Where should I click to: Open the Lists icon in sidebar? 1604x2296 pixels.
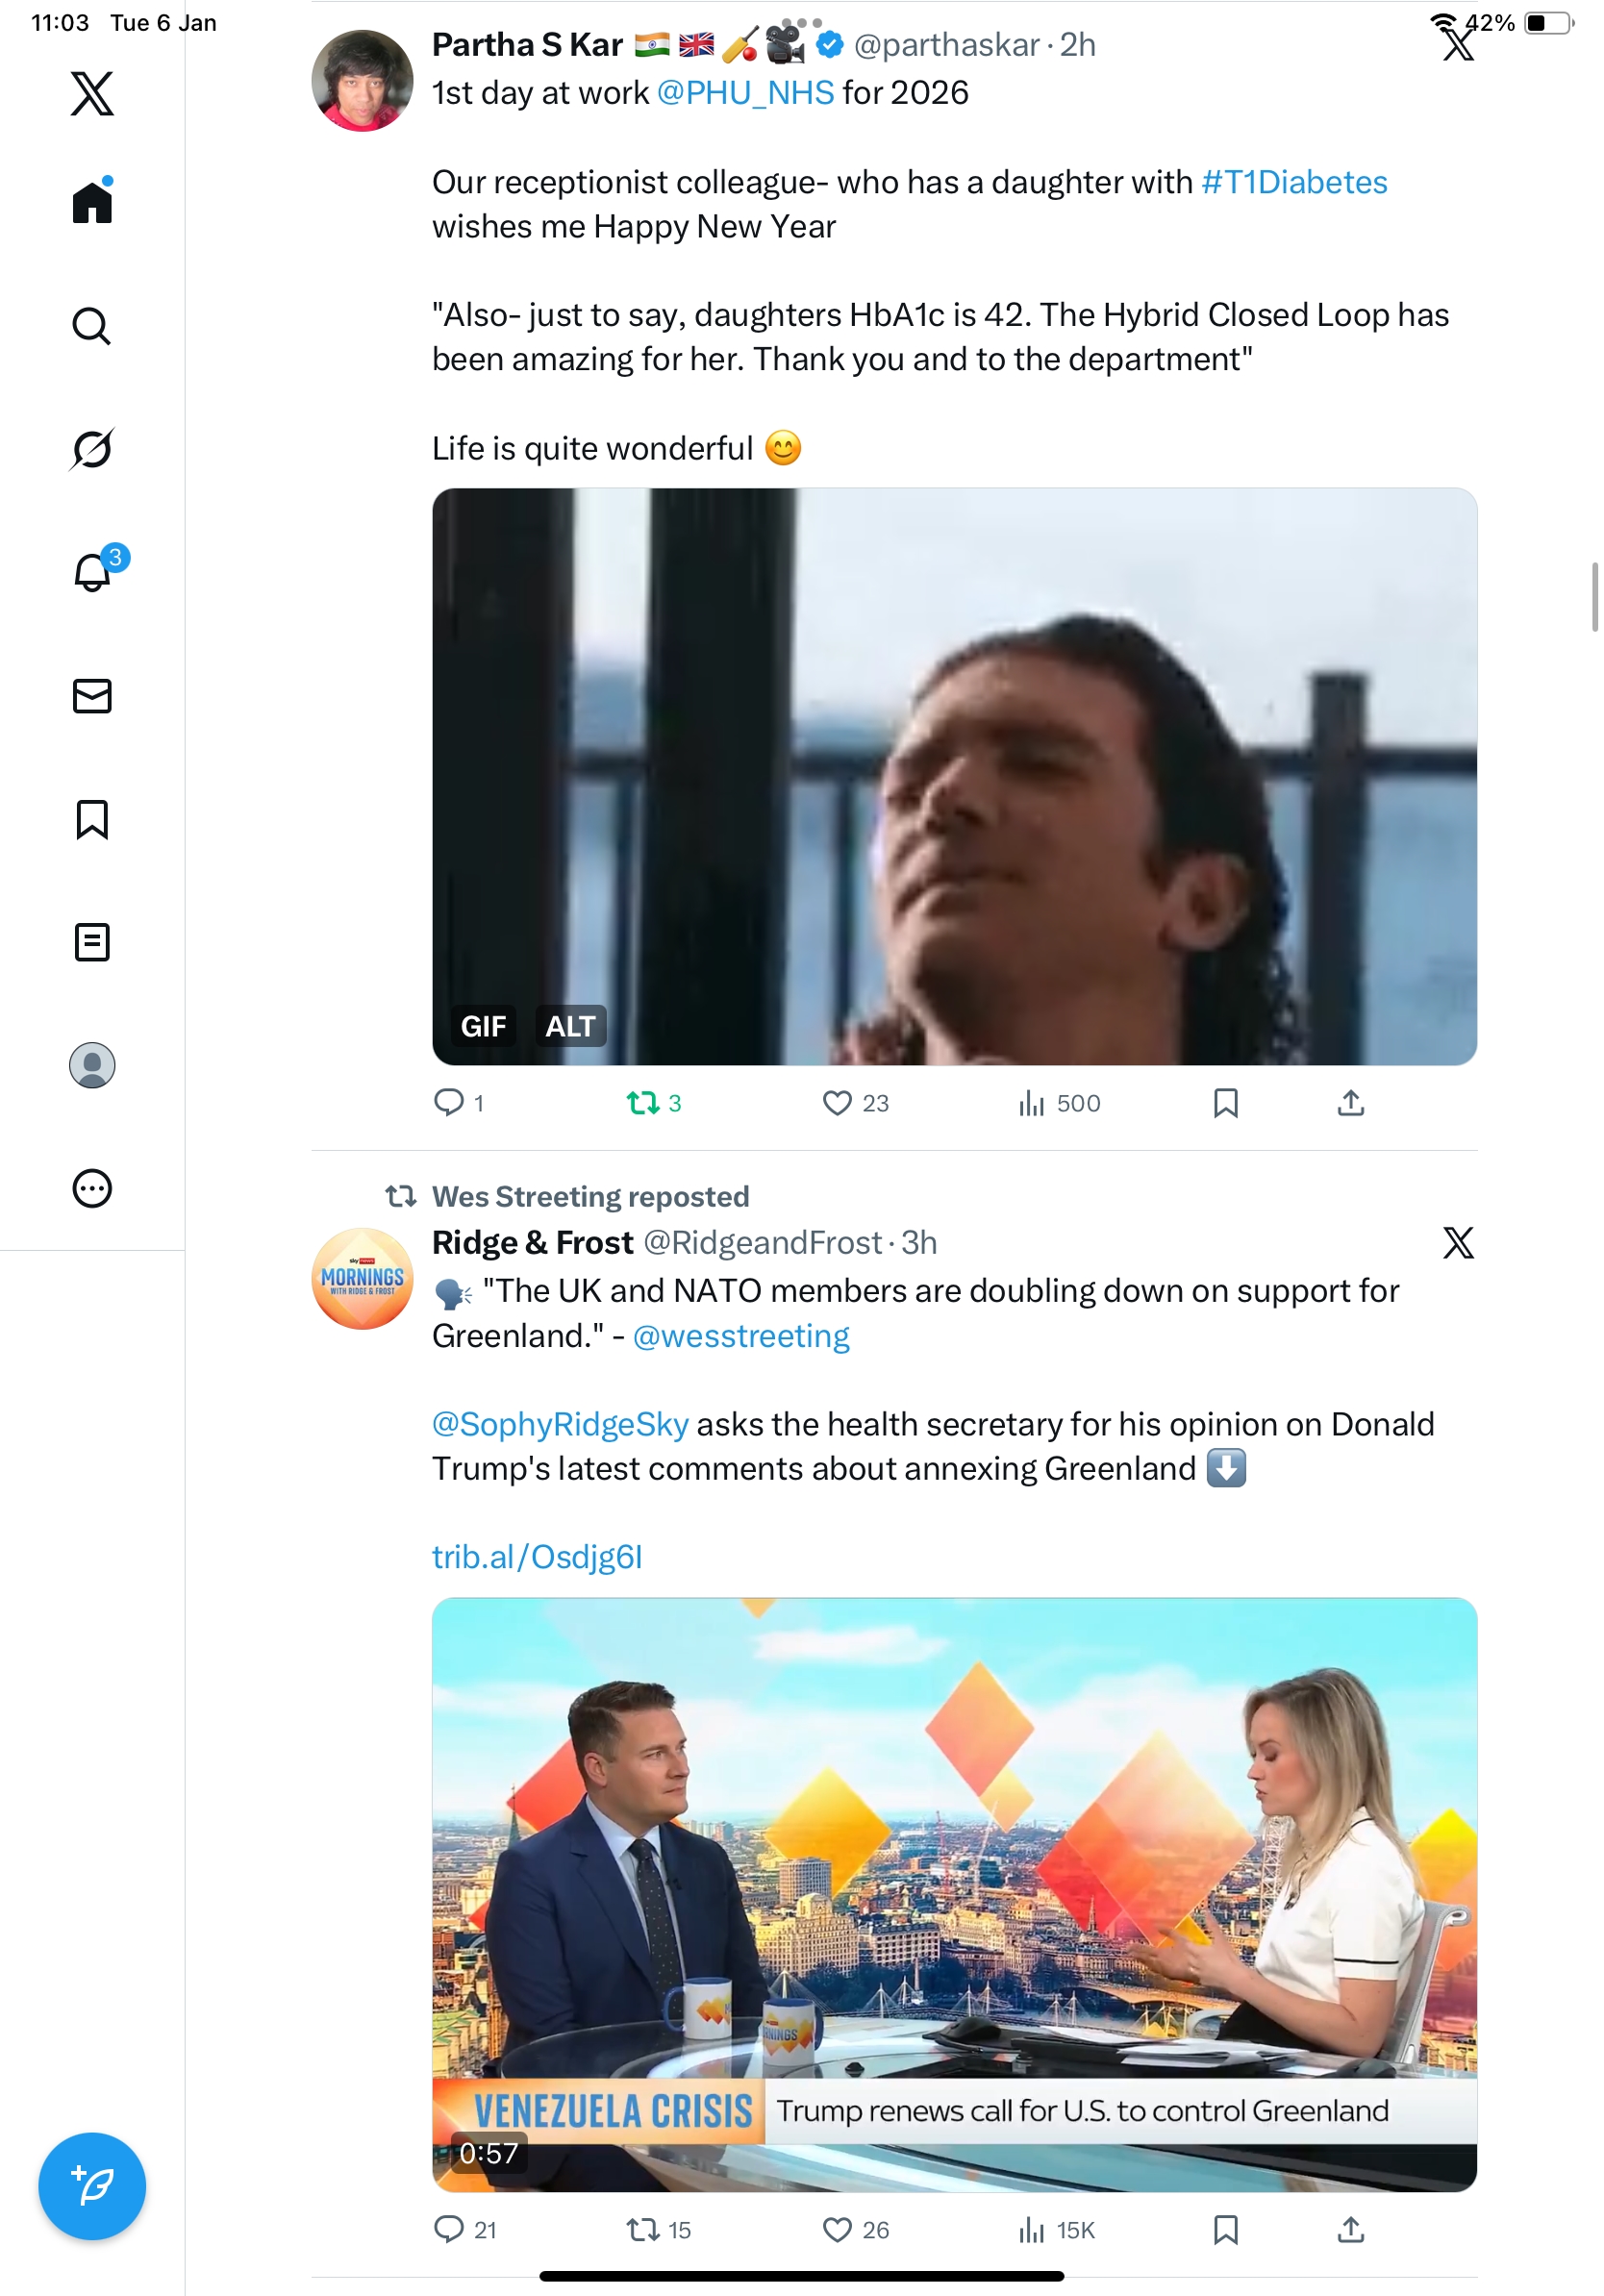click(92, 942)
